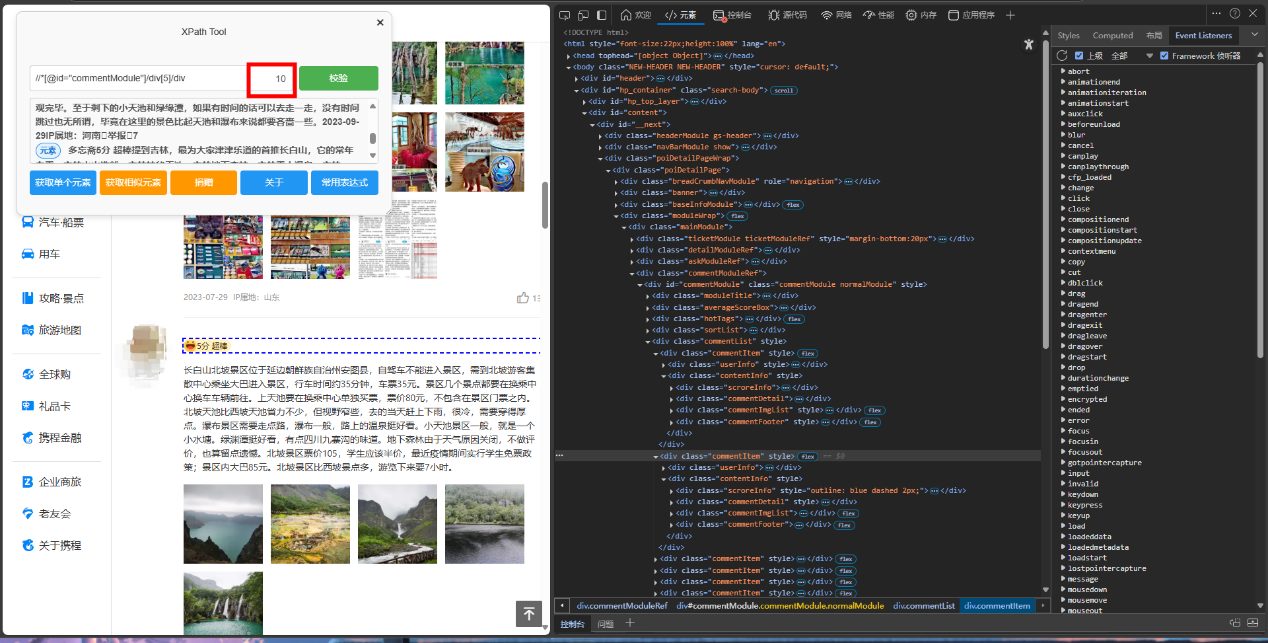Expand the head element node in the DOM tree
Image resolution: width=1268 pixels, height=643 pixels.
coord(569,56)
